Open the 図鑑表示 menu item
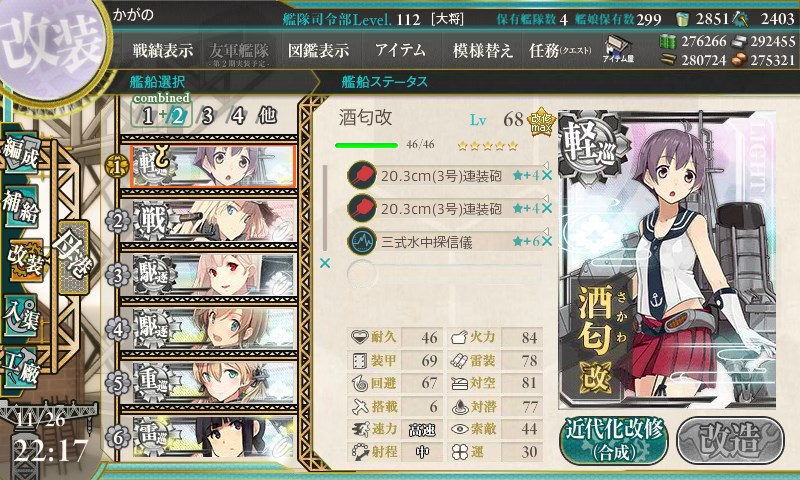800x480 pixels. point(318,50)
